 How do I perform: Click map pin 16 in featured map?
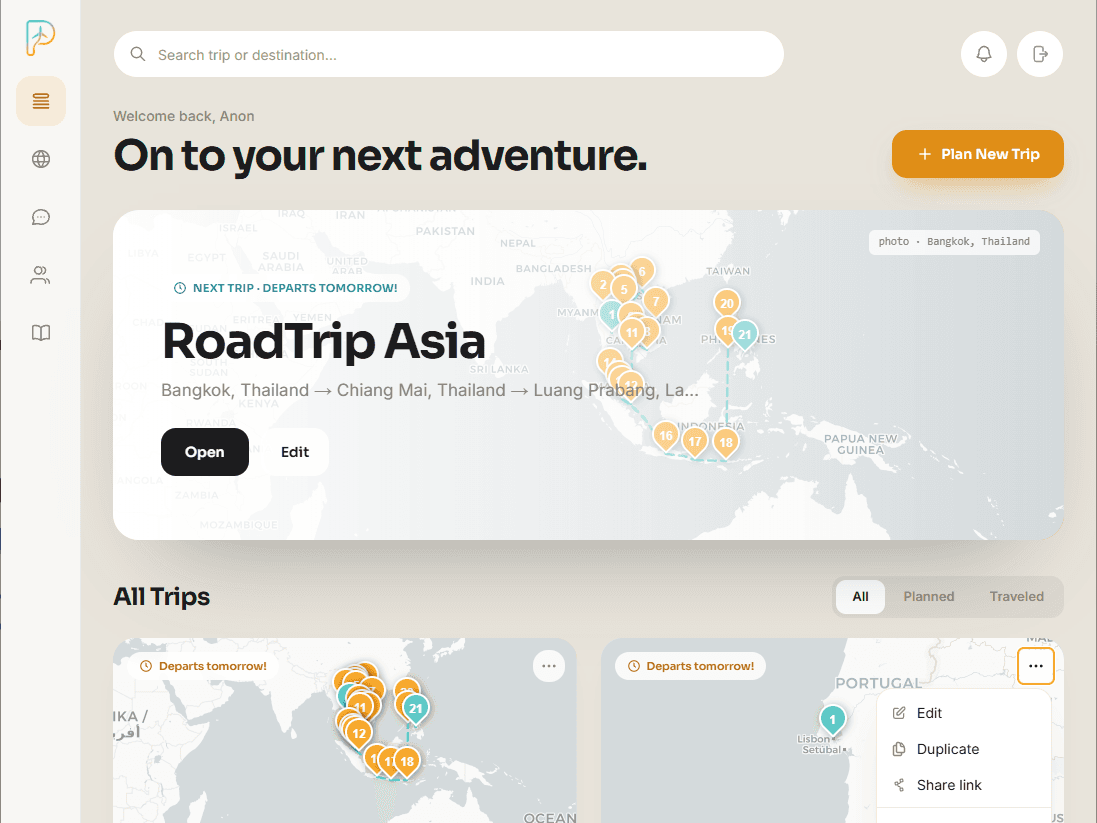pyautogui.click(x=665, y=436)
